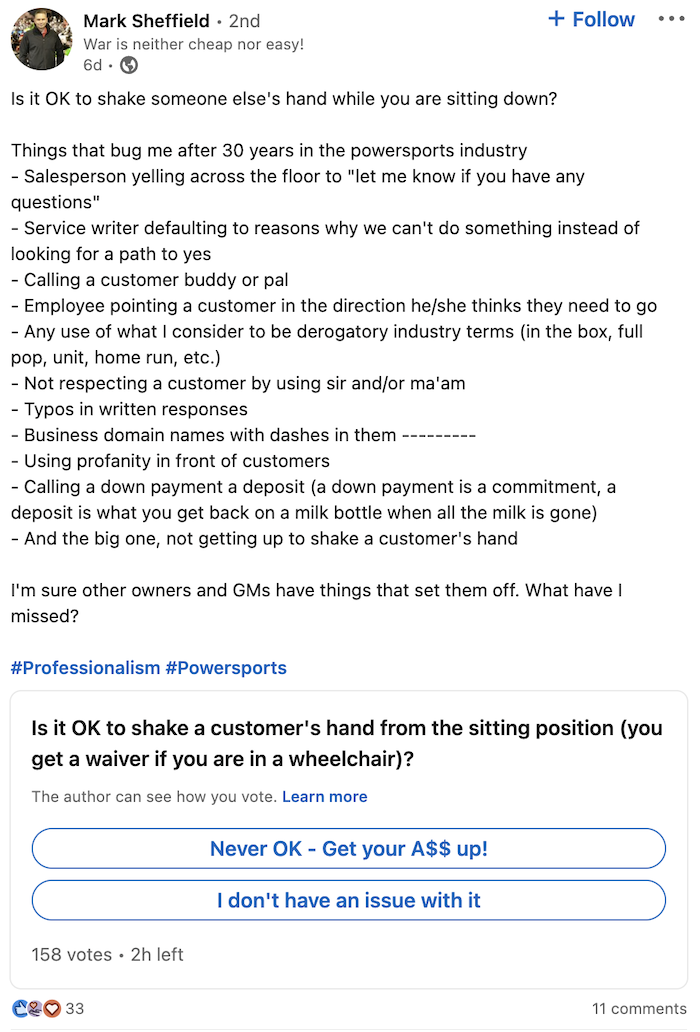Viewport: 700px width, 1032px height.
Task: Click the Mark Sheffield author name
Action: click(147, 21)
